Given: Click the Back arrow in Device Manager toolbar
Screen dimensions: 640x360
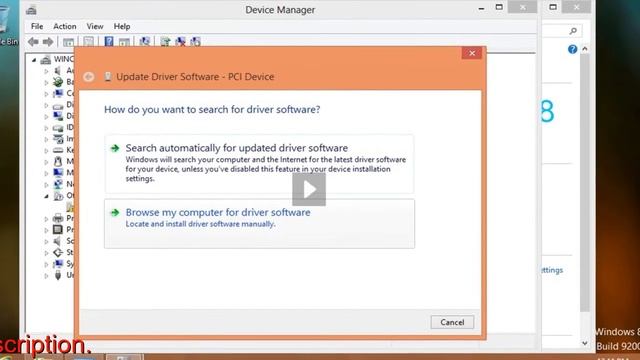Looking at the screenshot, I should coord(33,42).
